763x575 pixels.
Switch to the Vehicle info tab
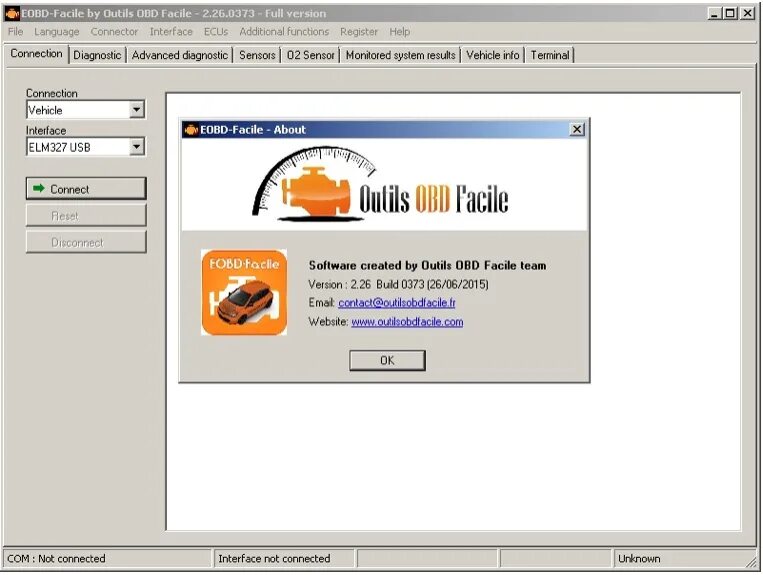492,55
